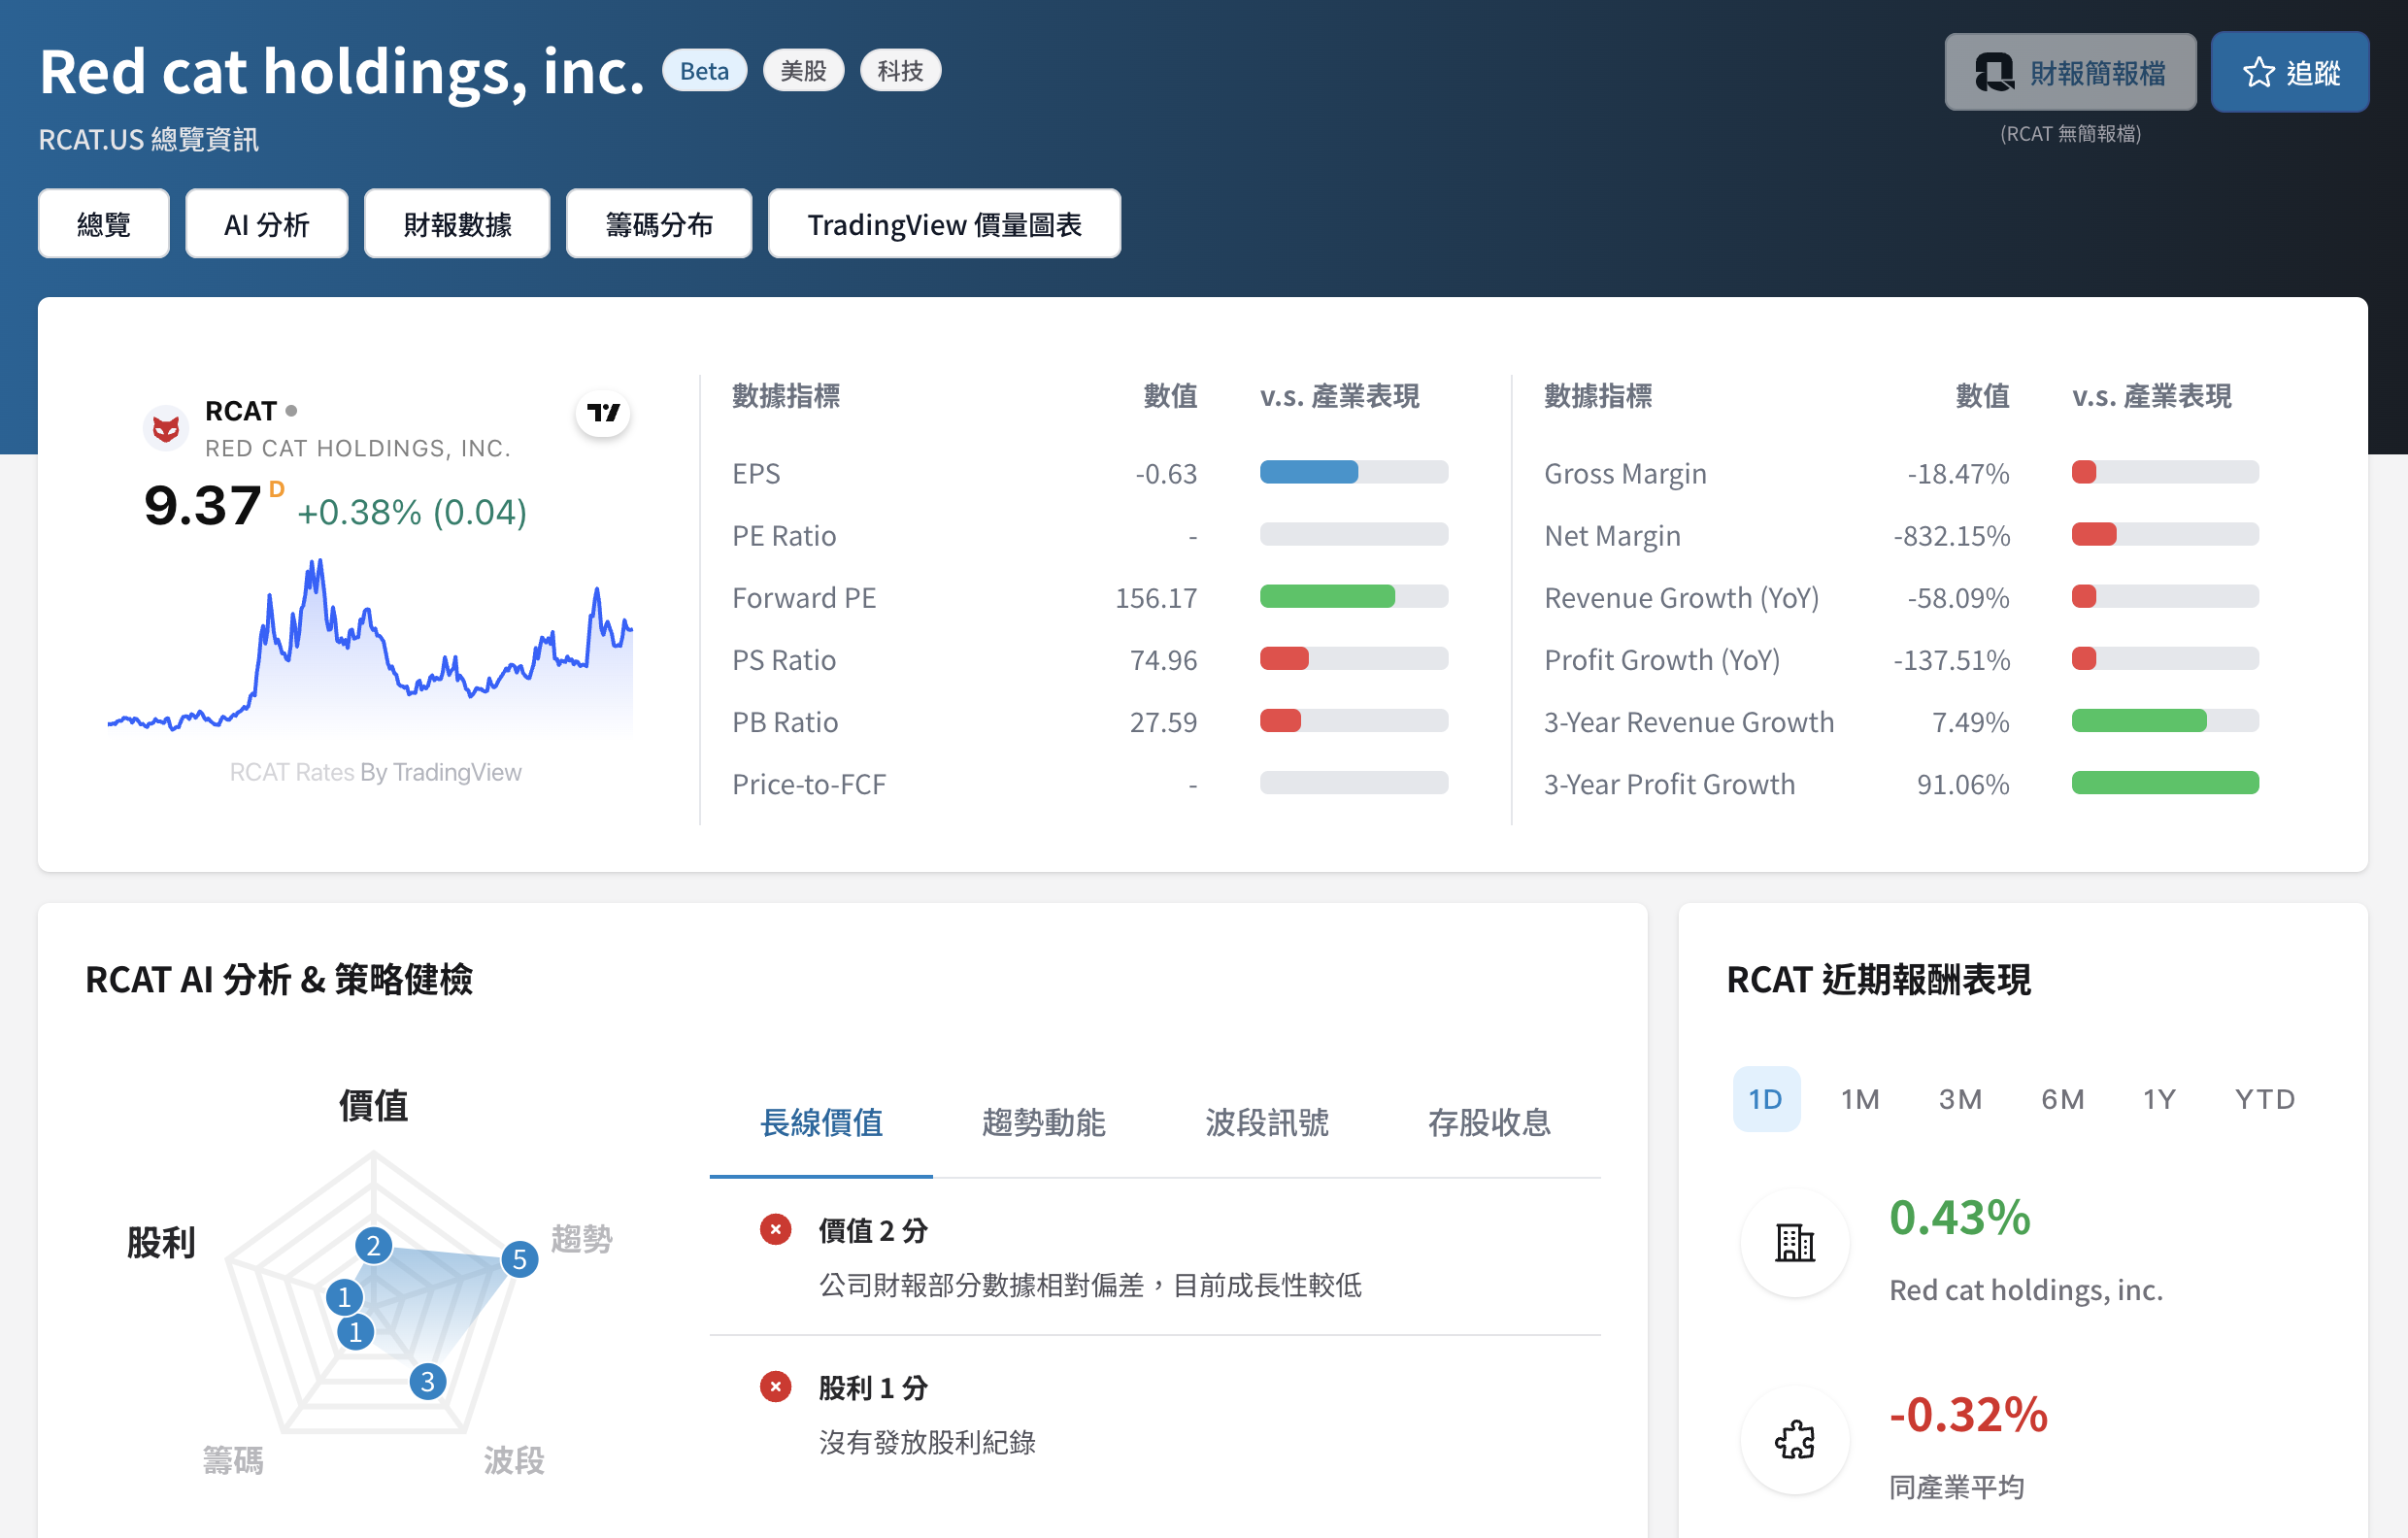Switch returns to 6M period
The image size is (2408, 1538).
coord(2062,1099)
